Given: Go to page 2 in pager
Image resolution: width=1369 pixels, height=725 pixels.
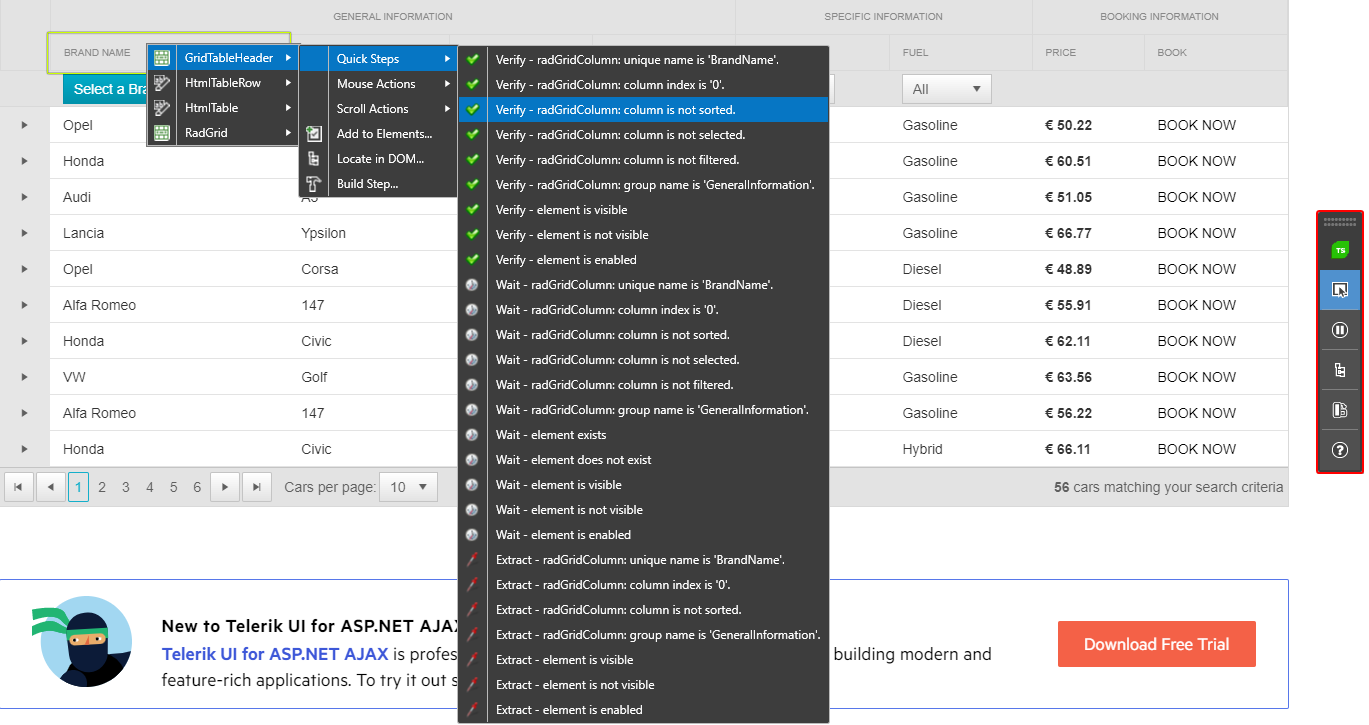Looking at the screenshot, I should click(x=102, y=487).
